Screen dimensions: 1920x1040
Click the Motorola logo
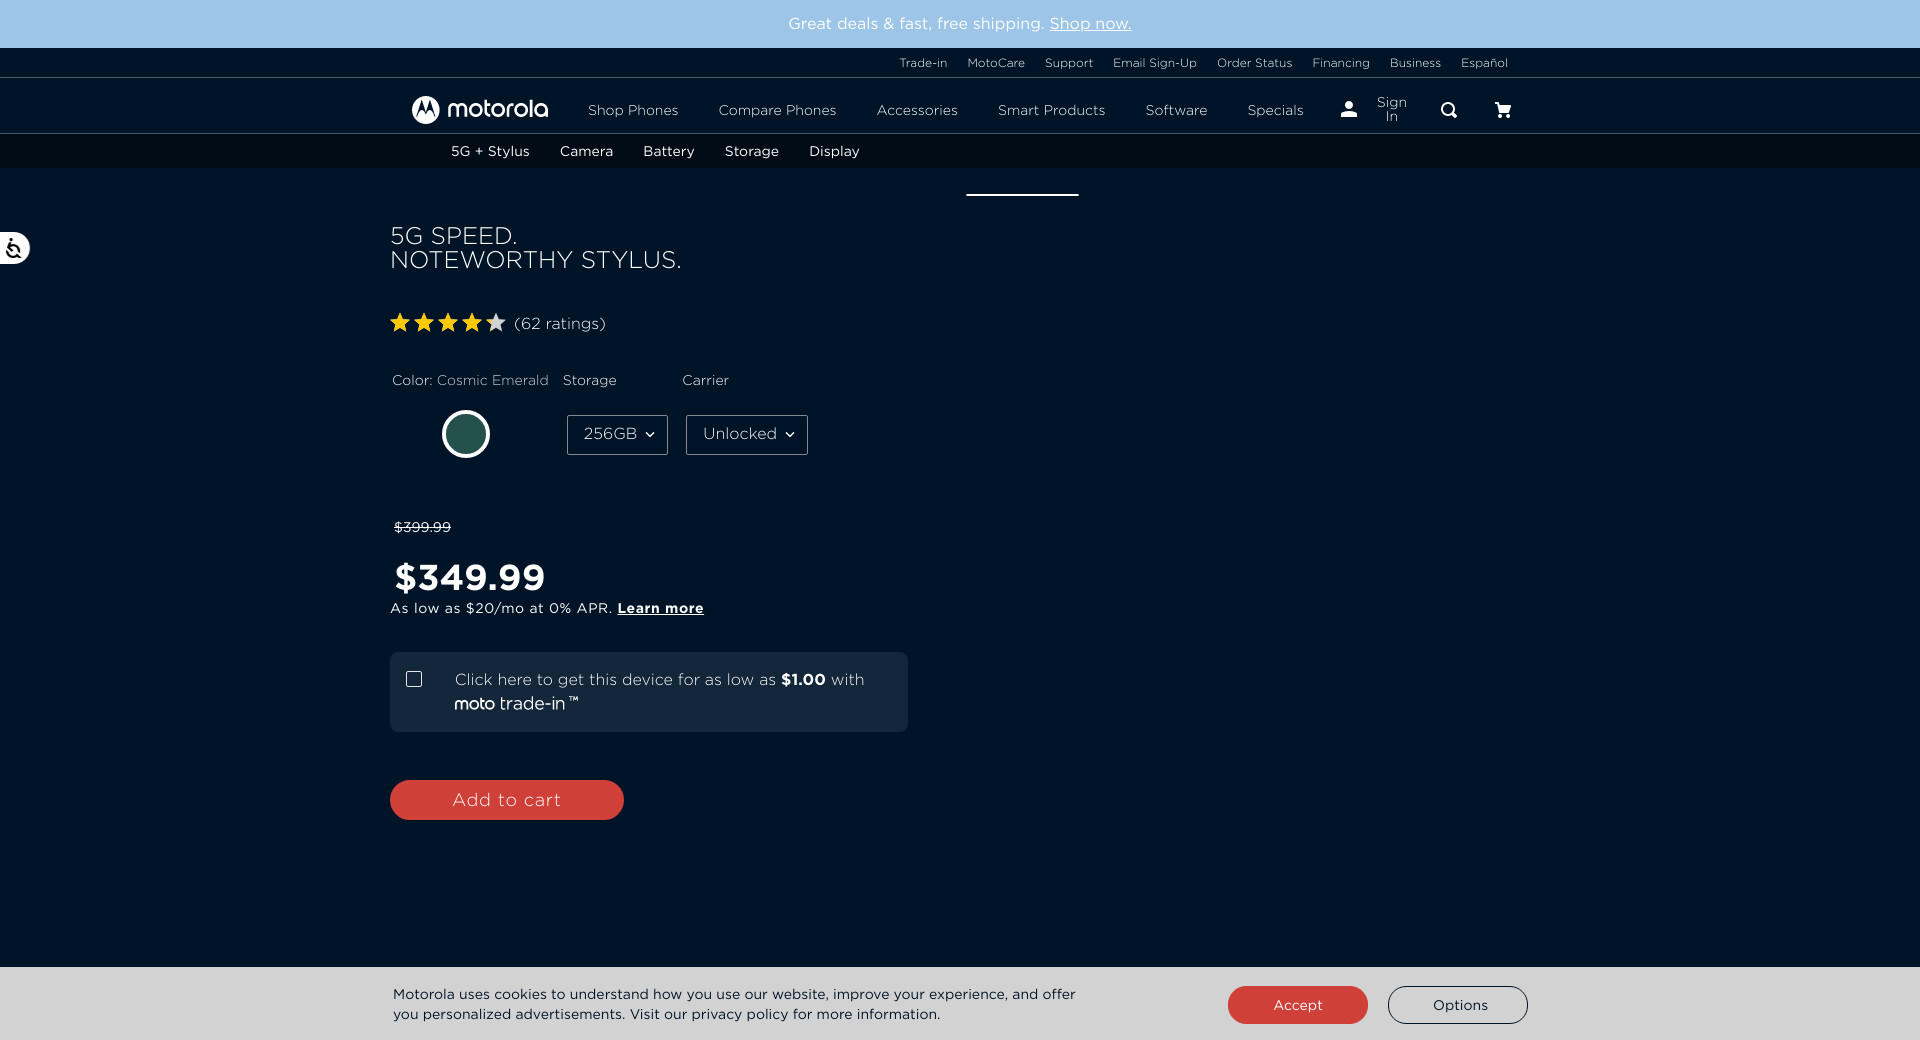[480, 109]
